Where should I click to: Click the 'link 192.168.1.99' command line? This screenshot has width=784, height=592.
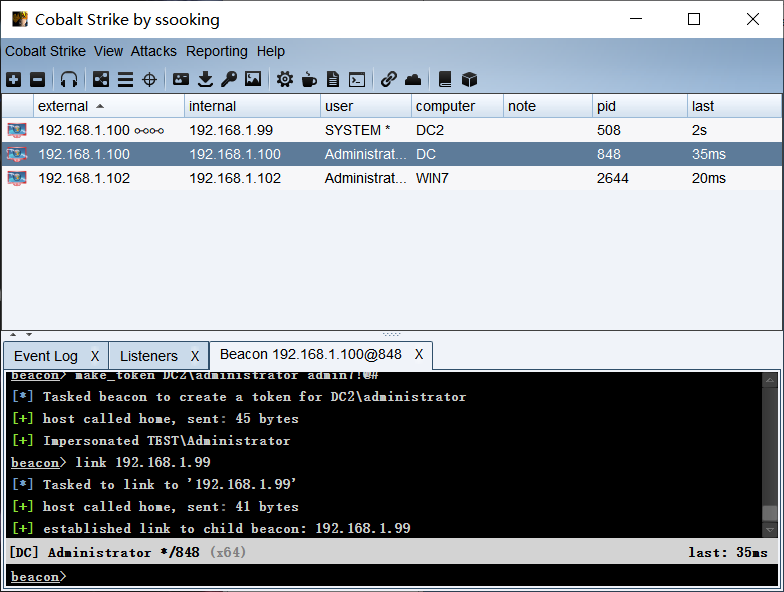pos(111,462)
